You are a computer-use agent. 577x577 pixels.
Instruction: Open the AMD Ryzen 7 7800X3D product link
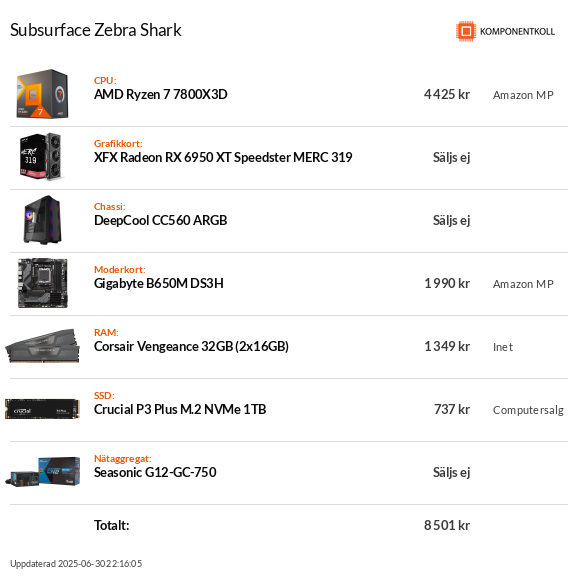160,95
